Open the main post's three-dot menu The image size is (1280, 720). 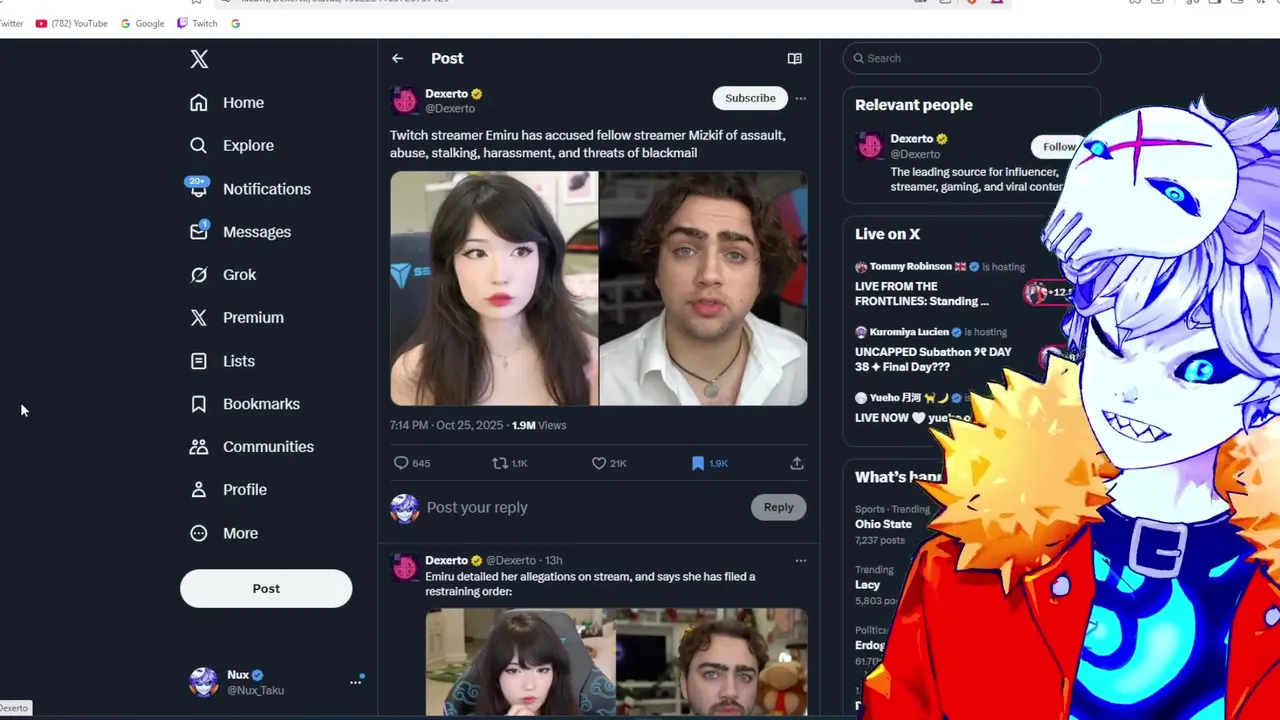800,98
